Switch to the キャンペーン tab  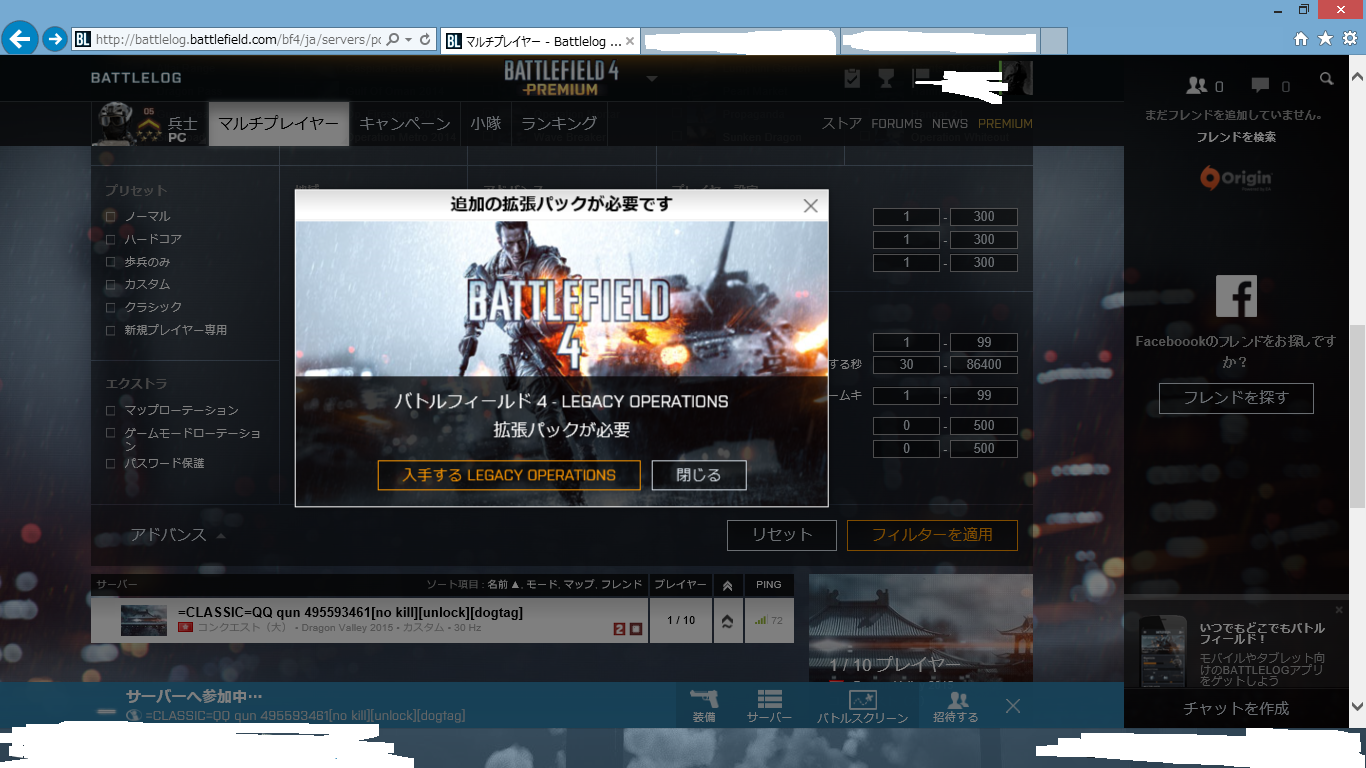405,124
